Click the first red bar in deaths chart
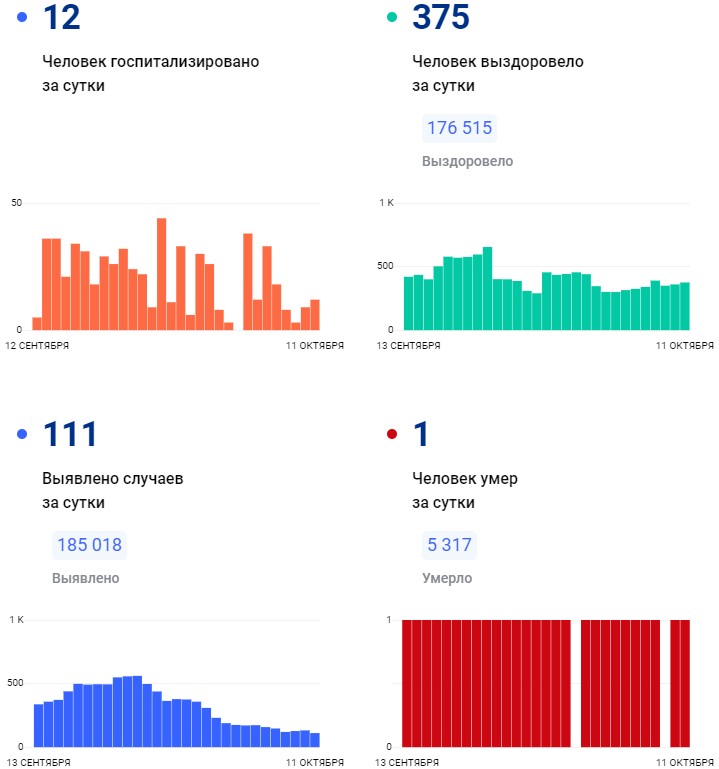 coord(407,683)
